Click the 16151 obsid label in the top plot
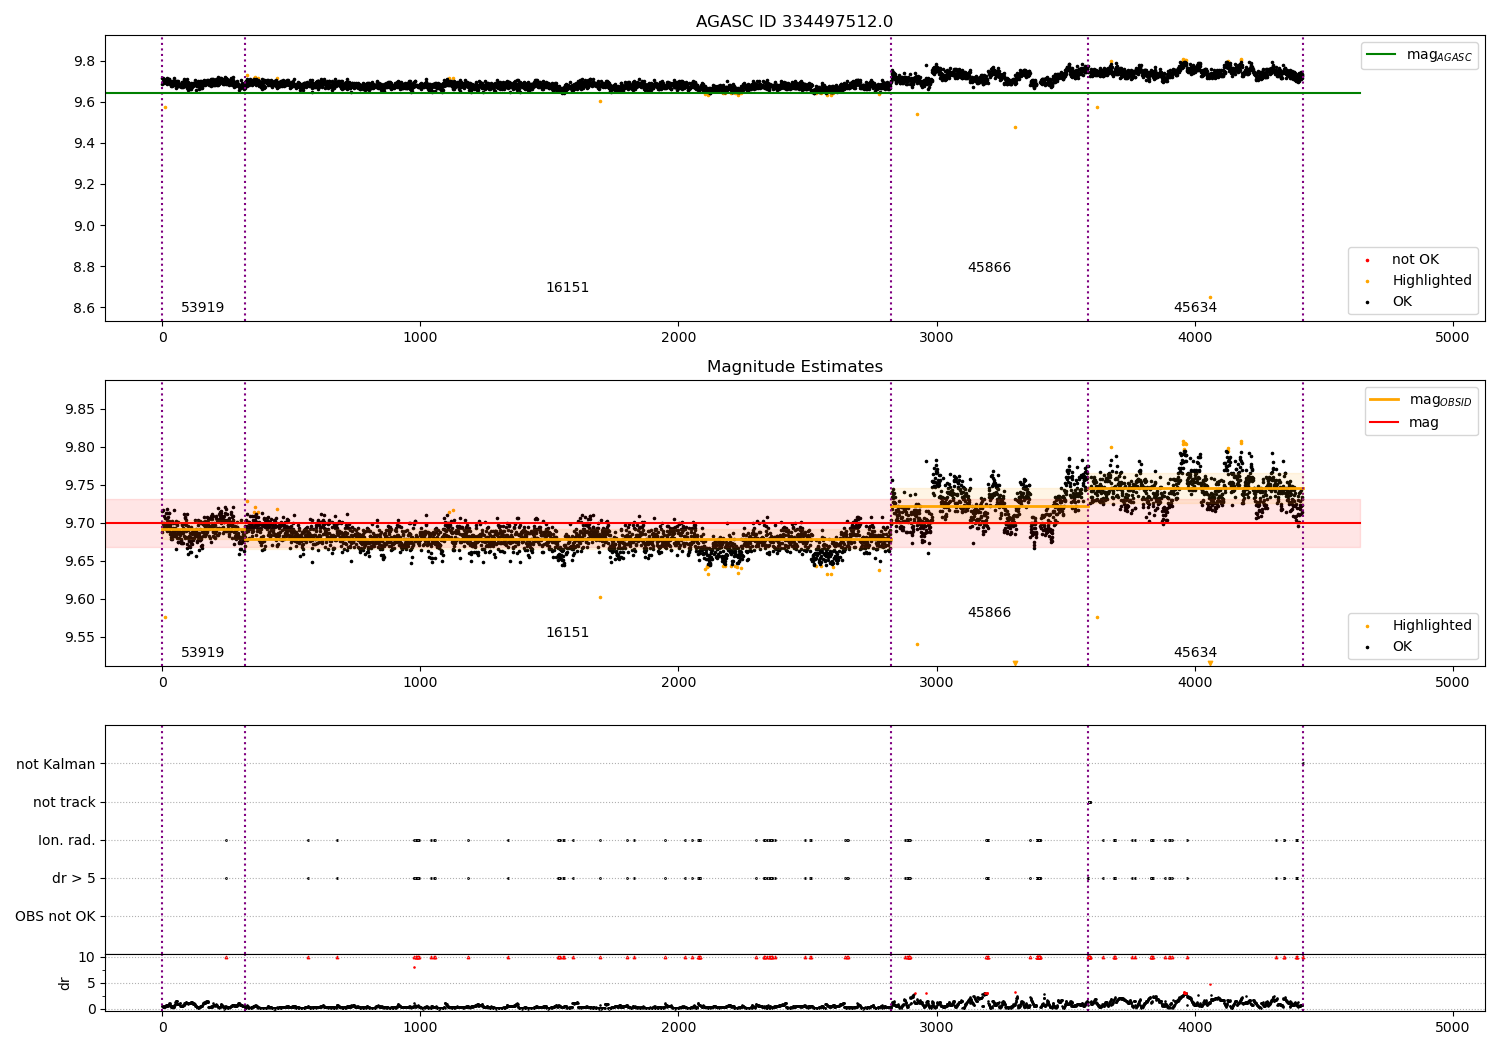 (567, 288)
